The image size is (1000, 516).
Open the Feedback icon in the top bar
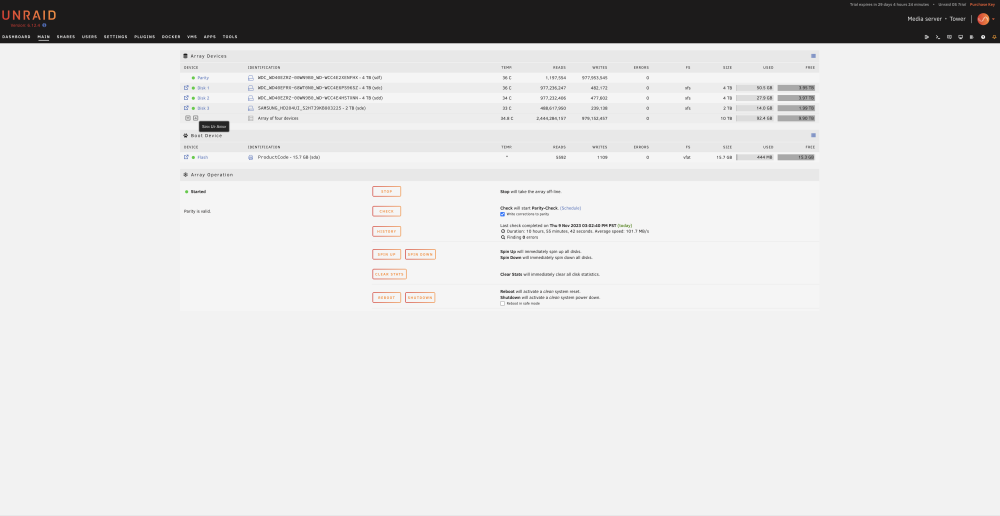coord(949,37)
